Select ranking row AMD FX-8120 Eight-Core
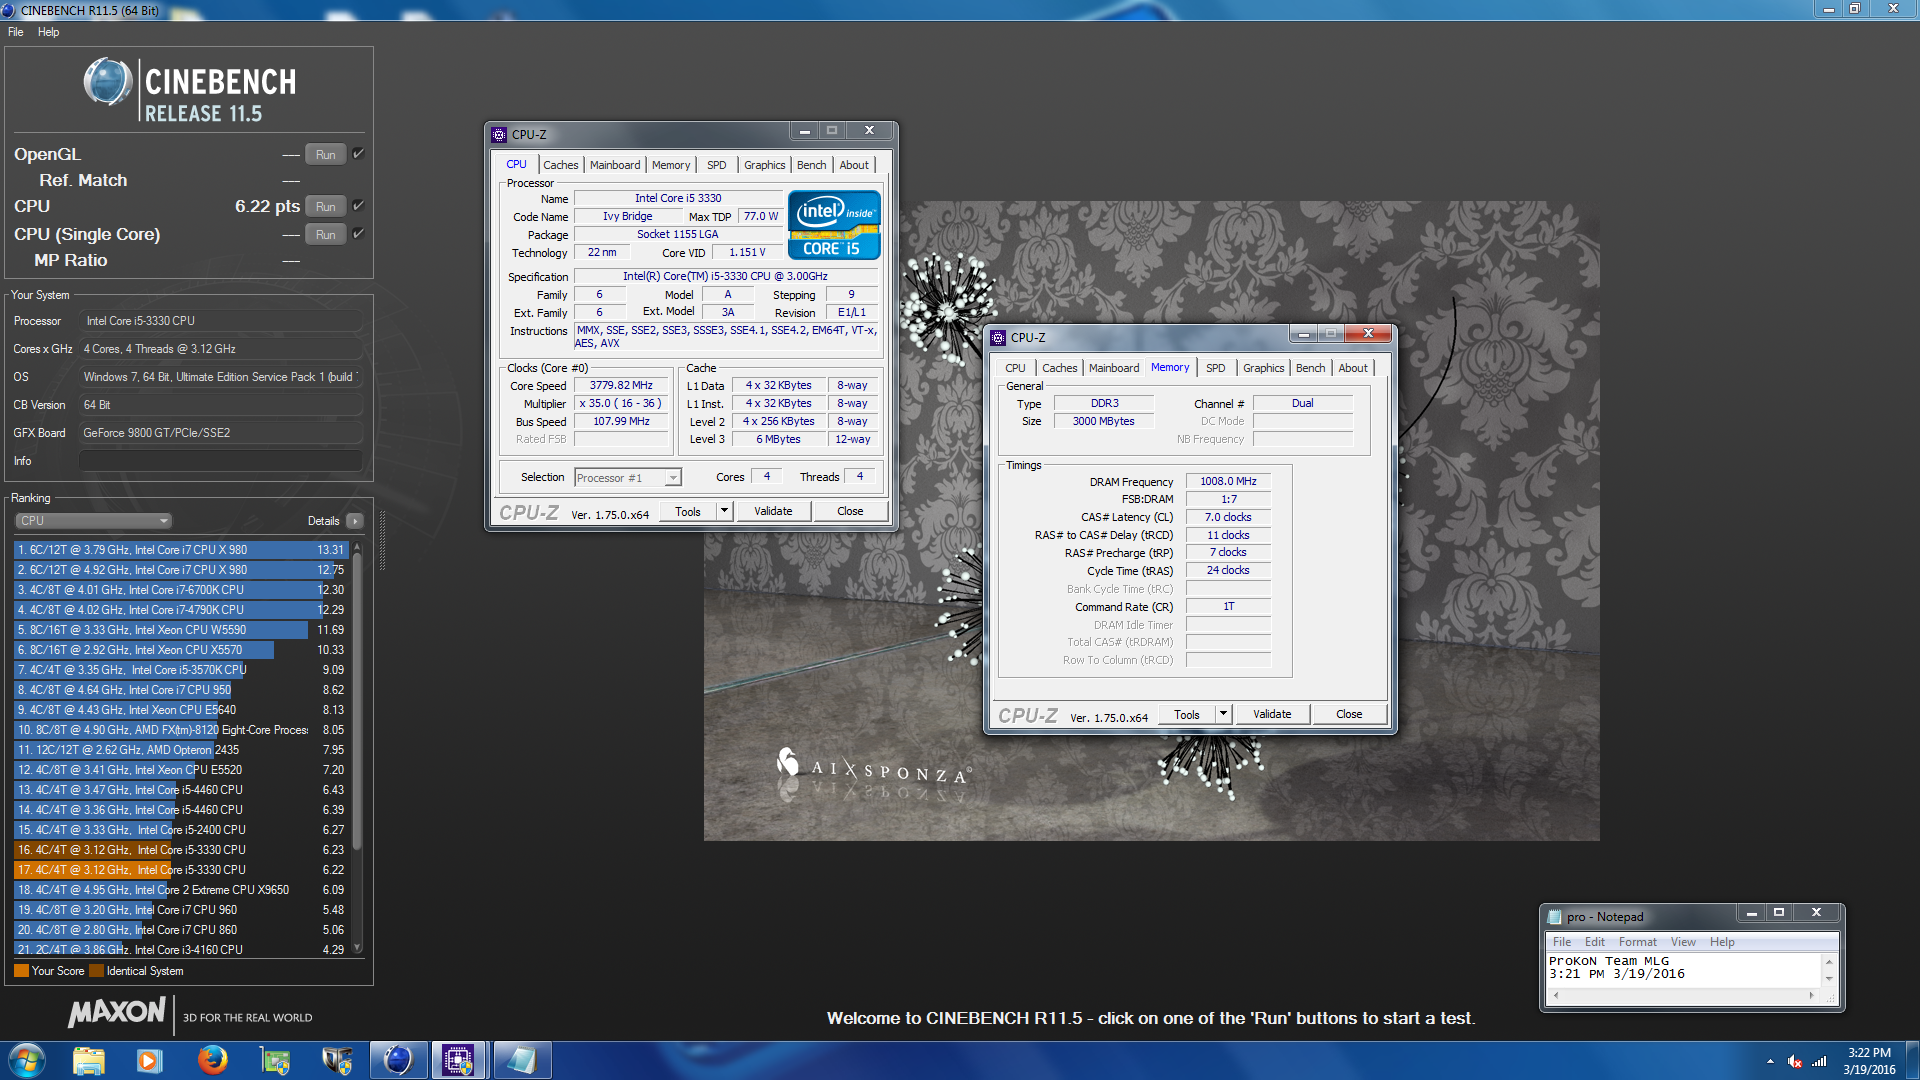The width and height of the screenshot is (1920, 1080). tap(180, 730)
